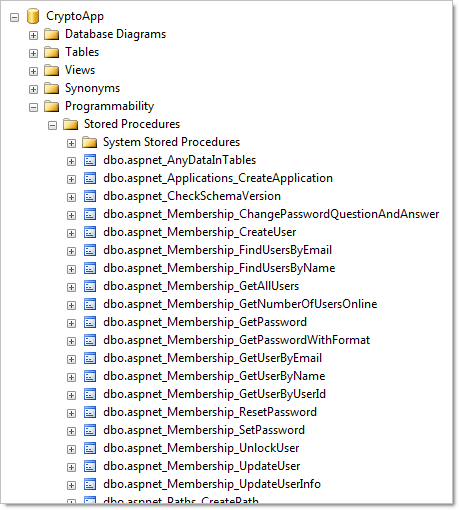
Task: Click the procedure icon for Membership_GetAllUsers
Action: tap(90, 286)
